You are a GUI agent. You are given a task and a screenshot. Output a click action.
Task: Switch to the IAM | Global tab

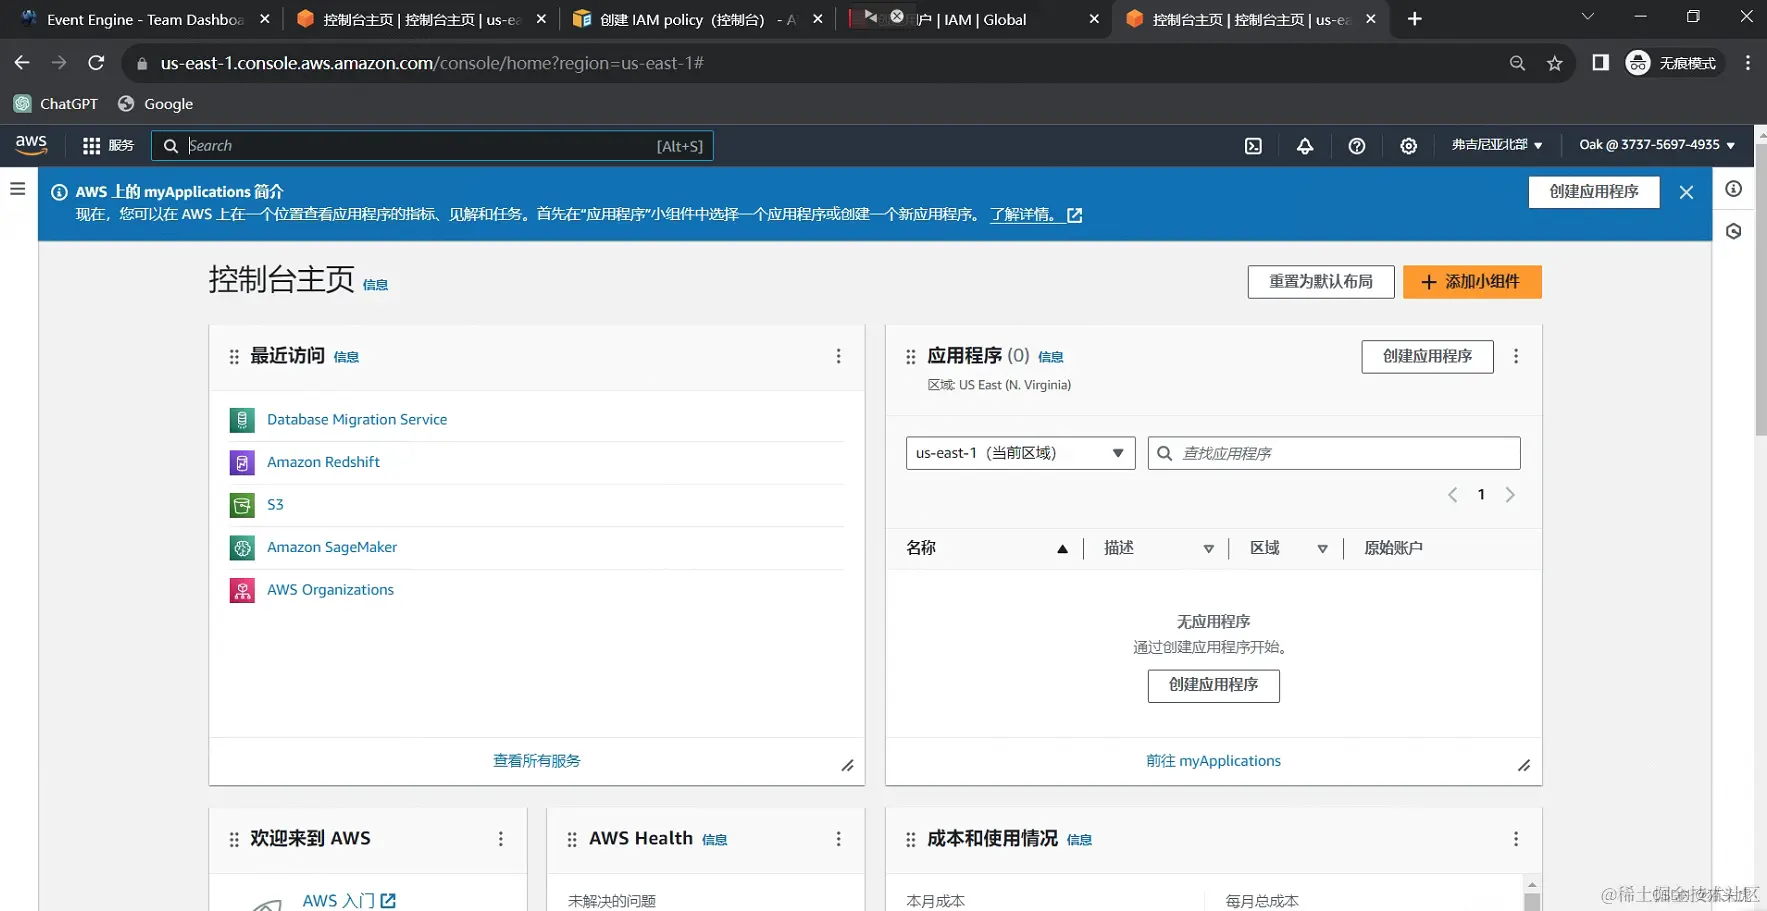click(x=973, y=19)
